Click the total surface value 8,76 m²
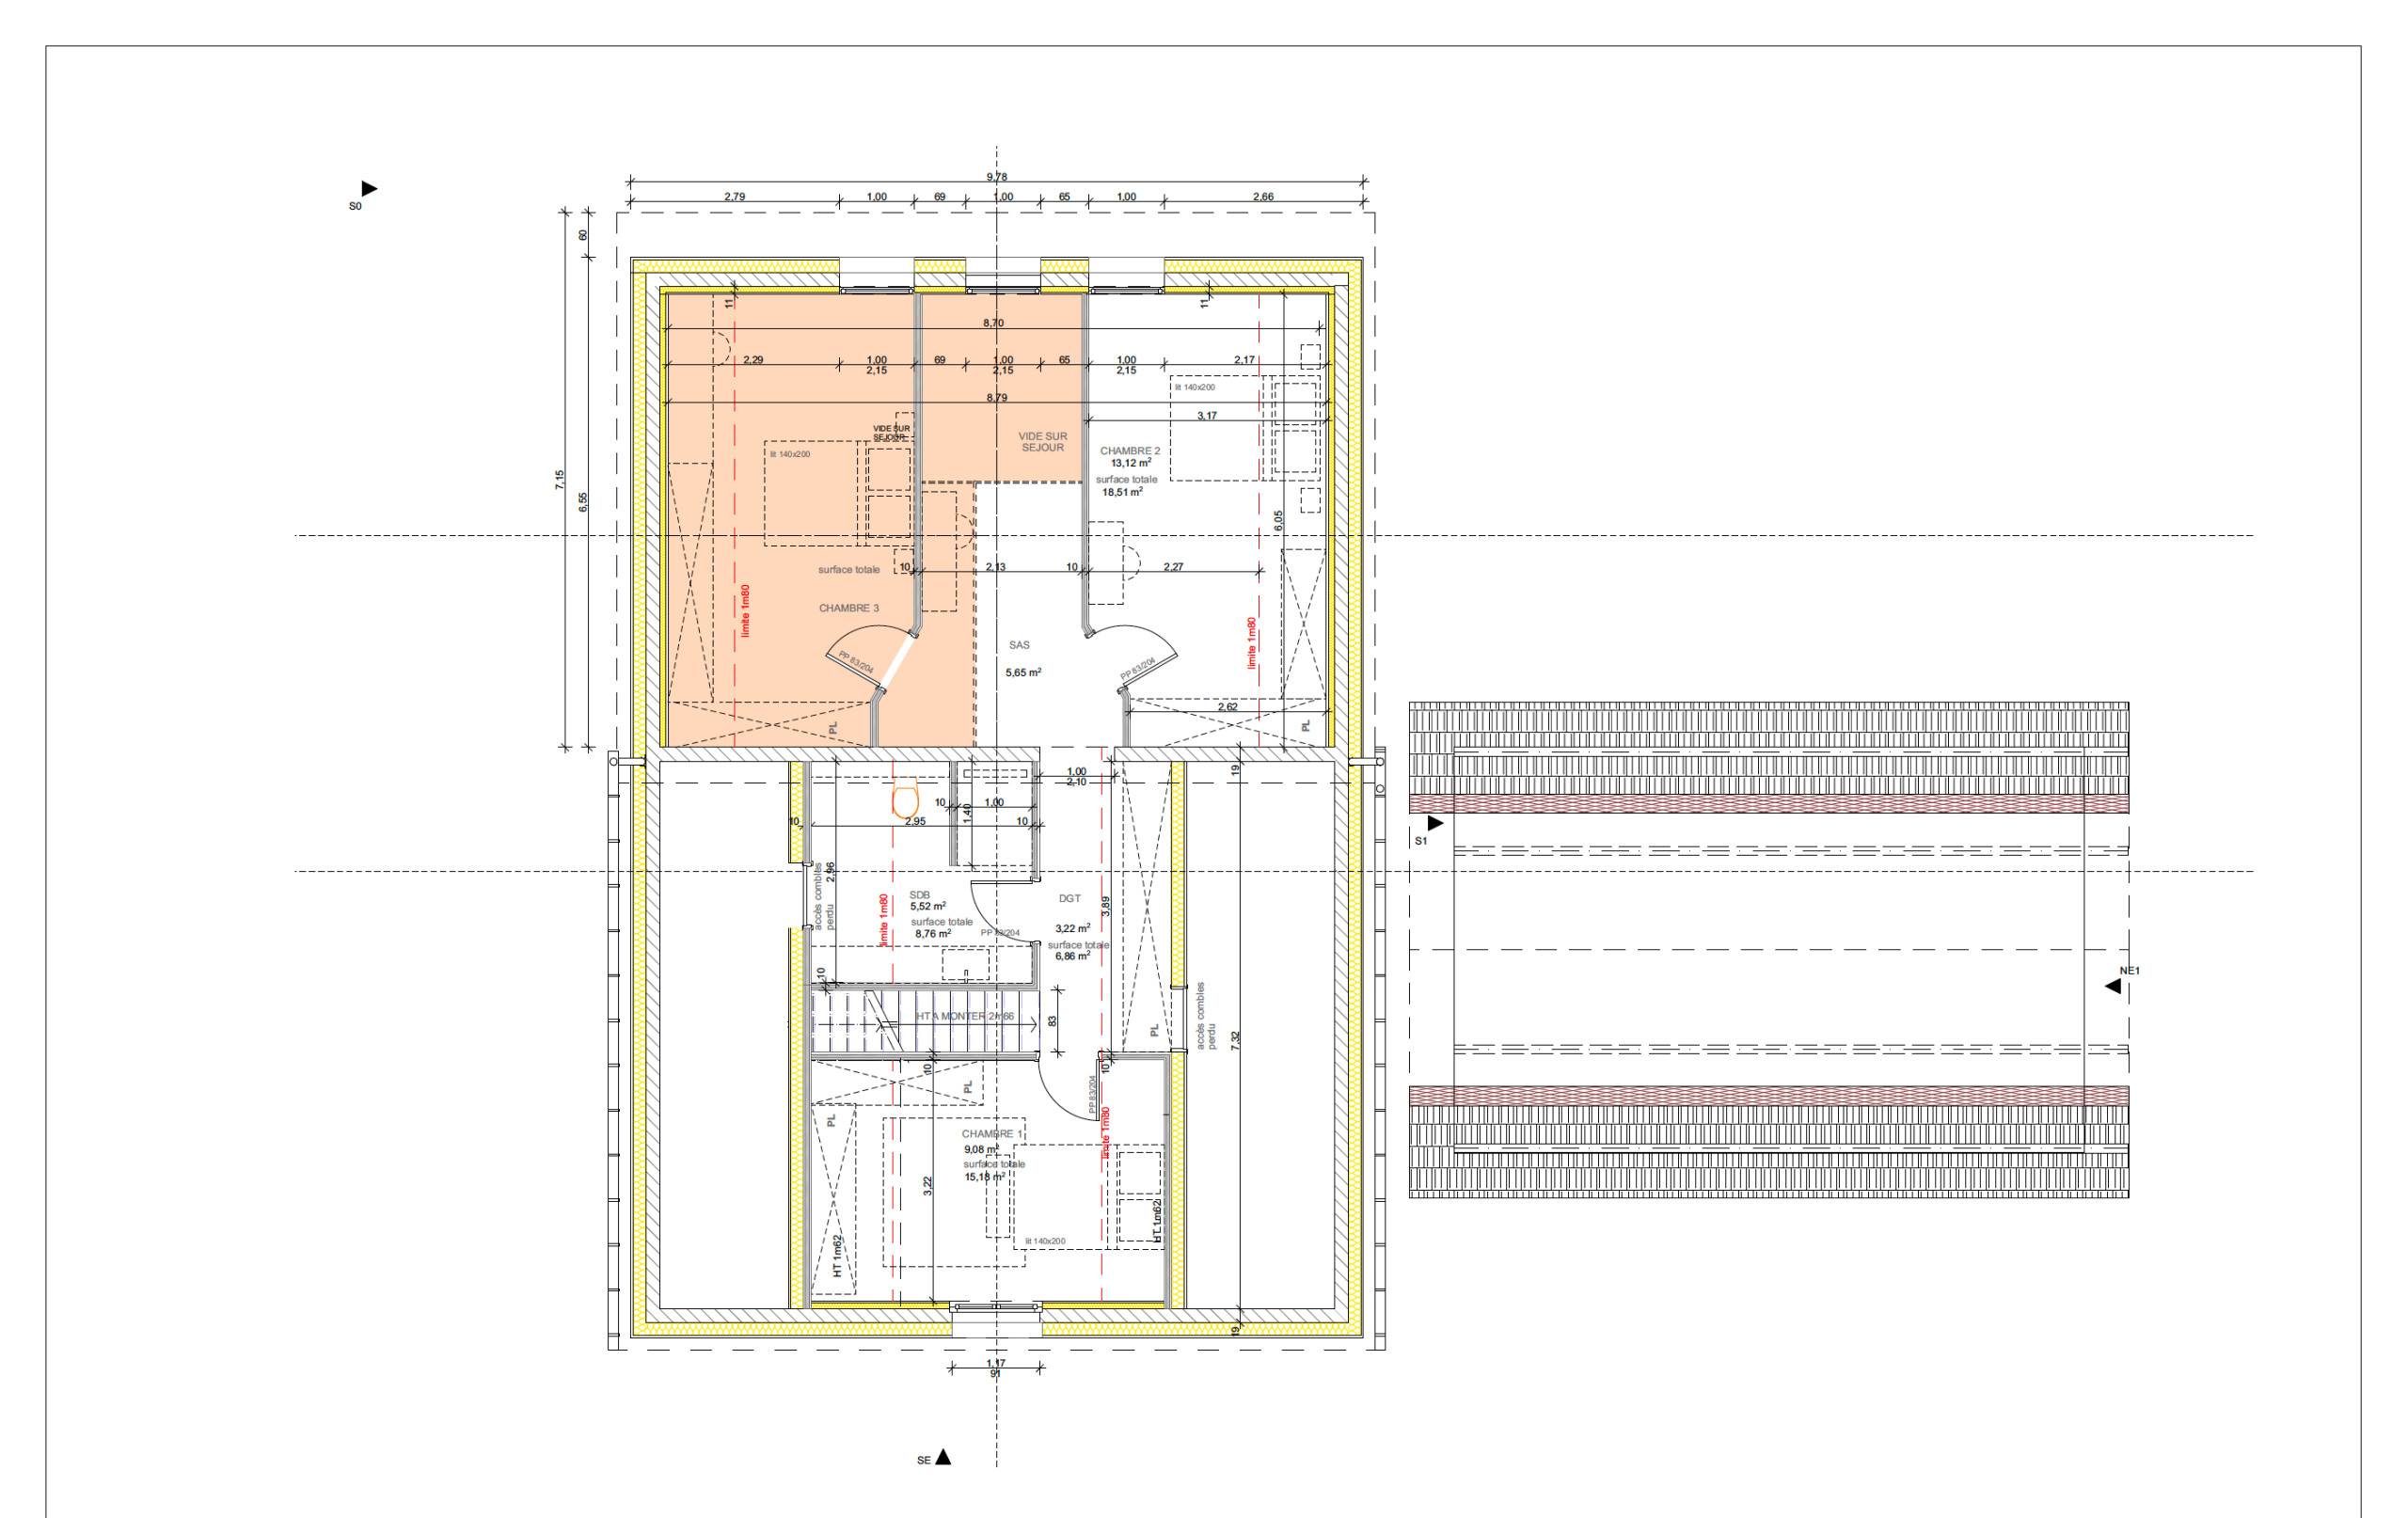2408x1518 pixels. [933, 934]
